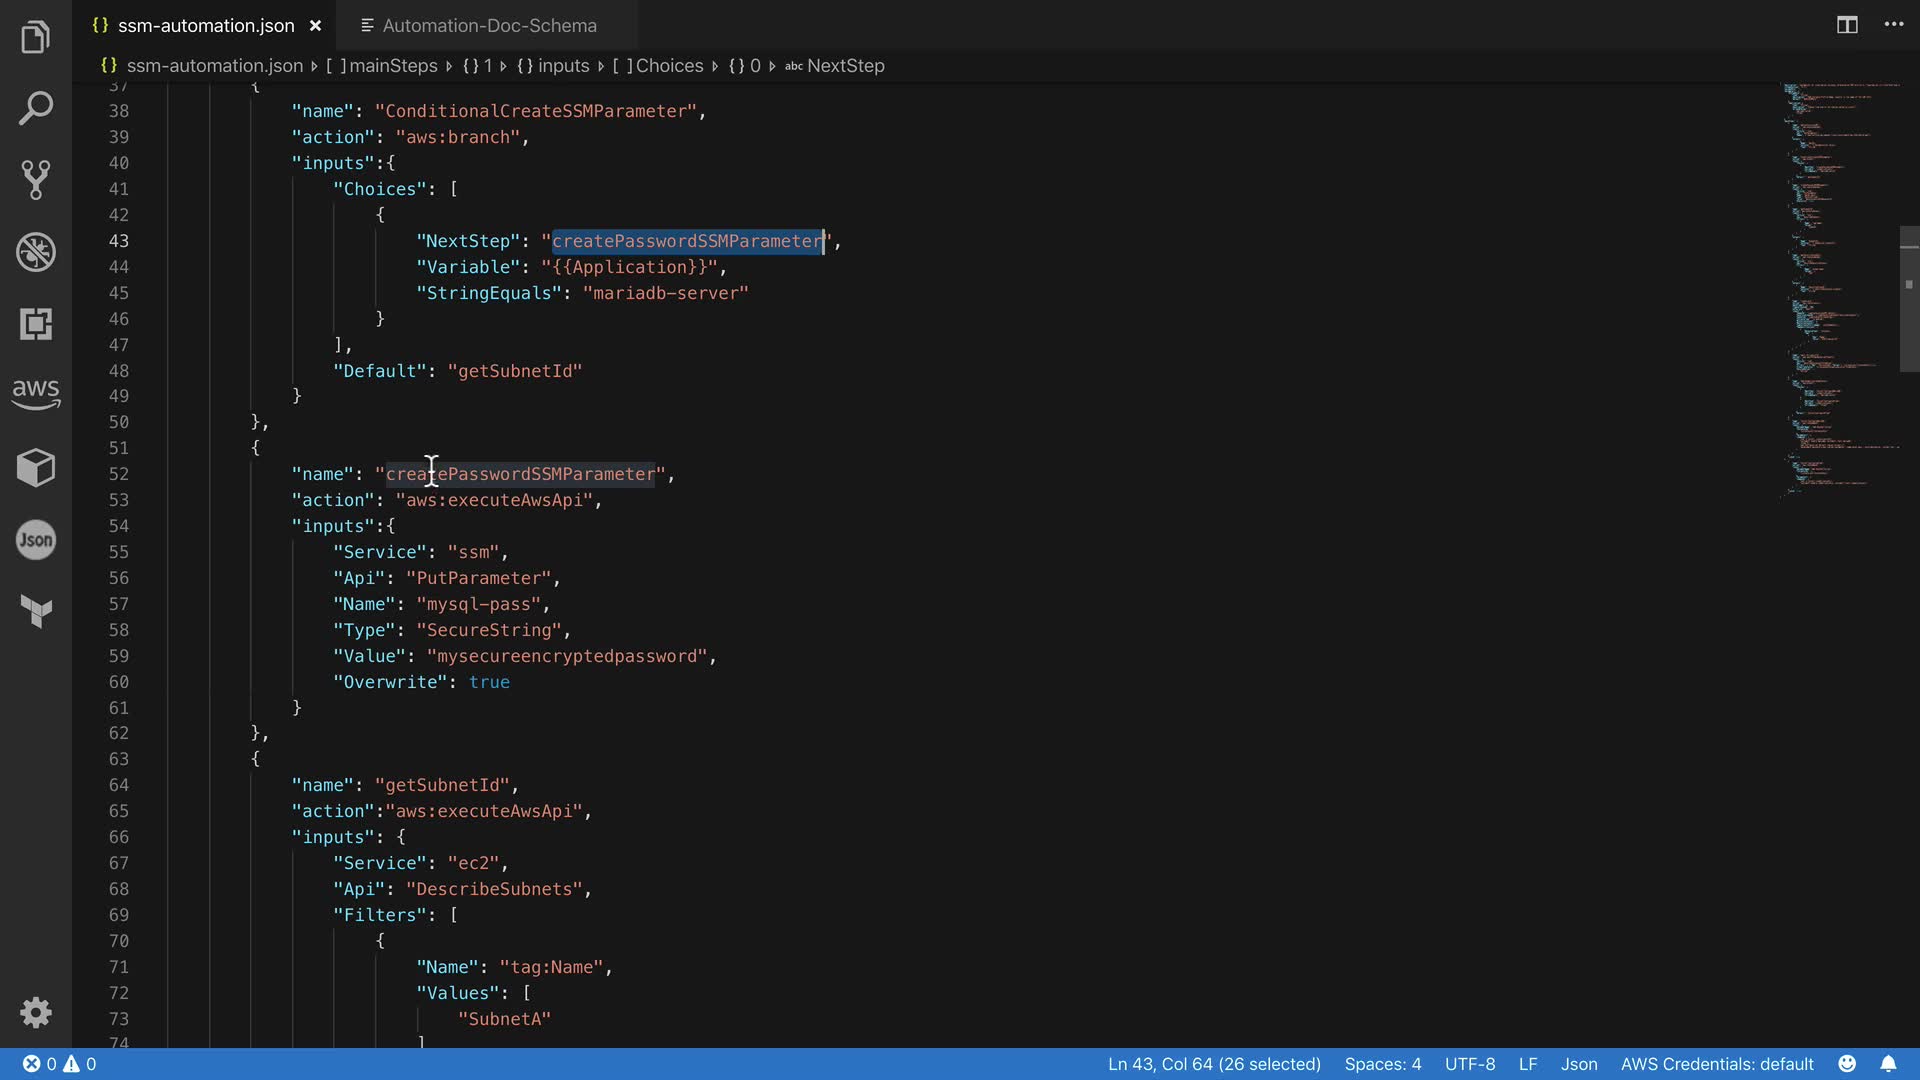Open the Source Control view
This screenshot has height=1080, width=1920.
36,180
